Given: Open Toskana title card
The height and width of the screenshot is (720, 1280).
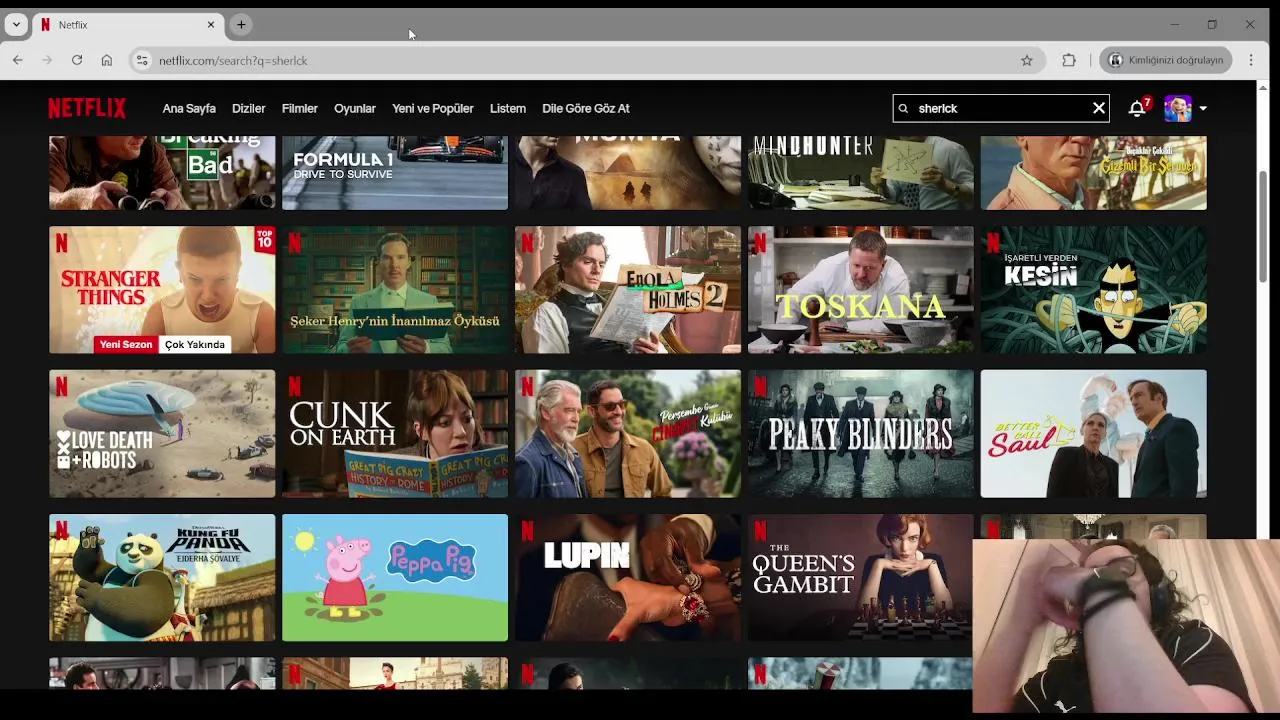Looking at the screenshot, I should pyautogui.click(x=861, y=289).
